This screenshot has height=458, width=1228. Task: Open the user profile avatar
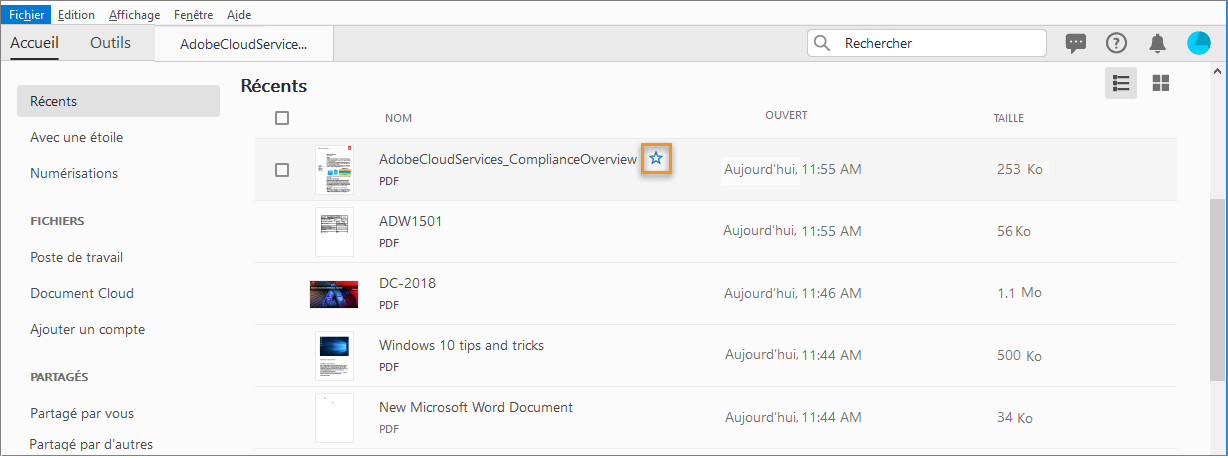tap(1199, 43)
